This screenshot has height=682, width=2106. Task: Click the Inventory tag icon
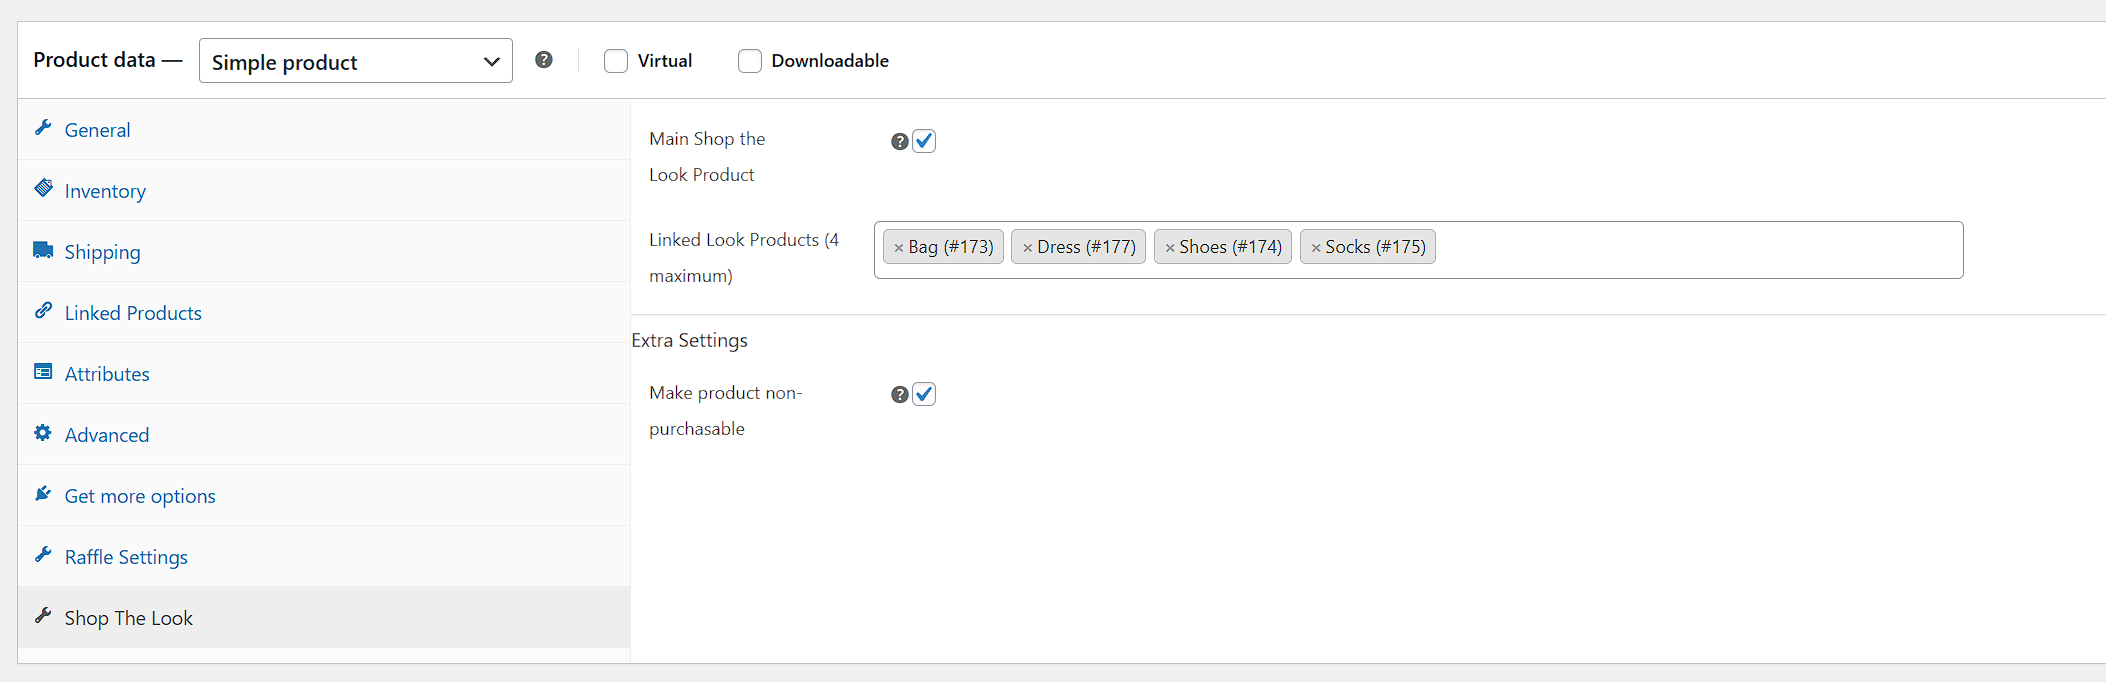43,188
